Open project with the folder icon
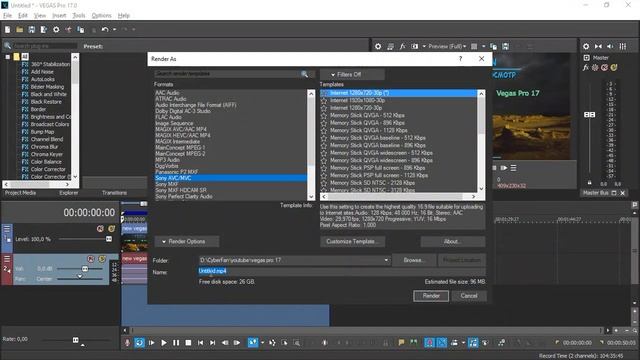 (20, 29)
